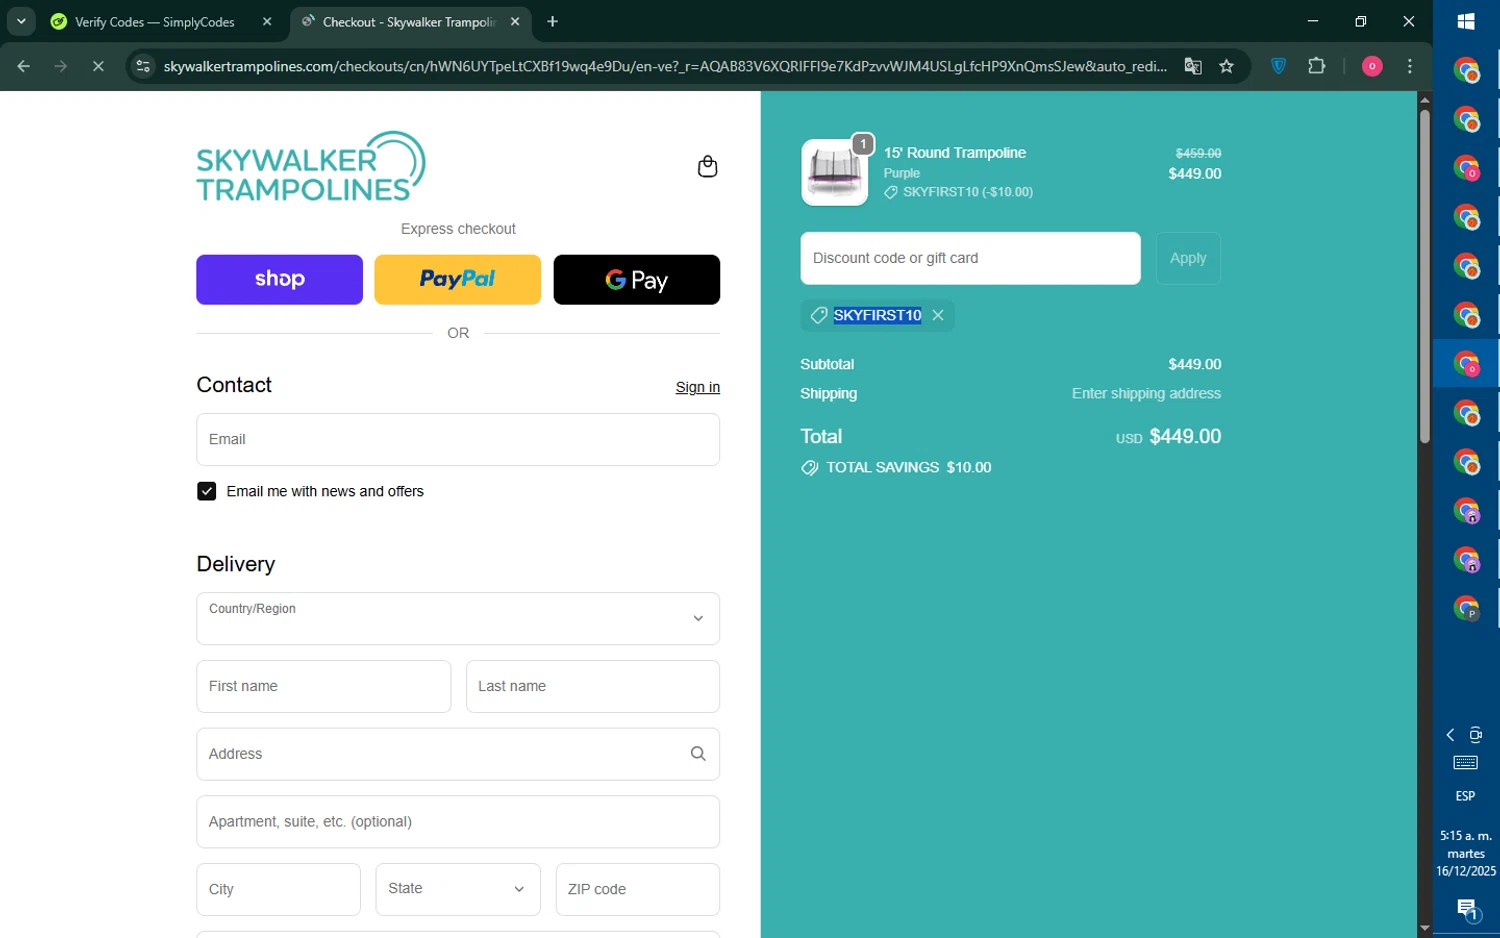Go back to the previous page
The width and height of the screenshot is (1500, 938).
pyautogui.click(x=24, y=67)
